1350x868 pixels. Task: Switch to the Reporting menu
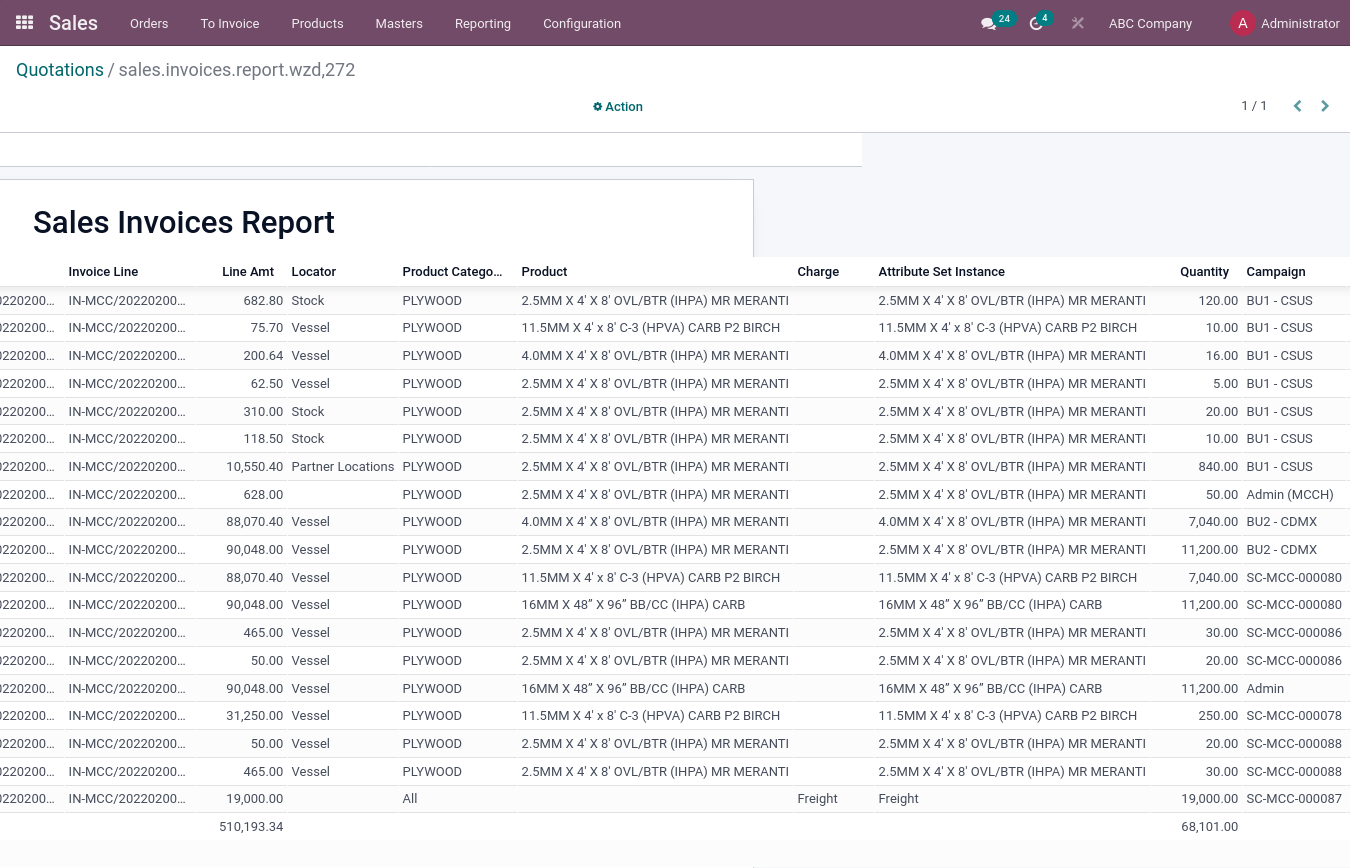(482, 23)
